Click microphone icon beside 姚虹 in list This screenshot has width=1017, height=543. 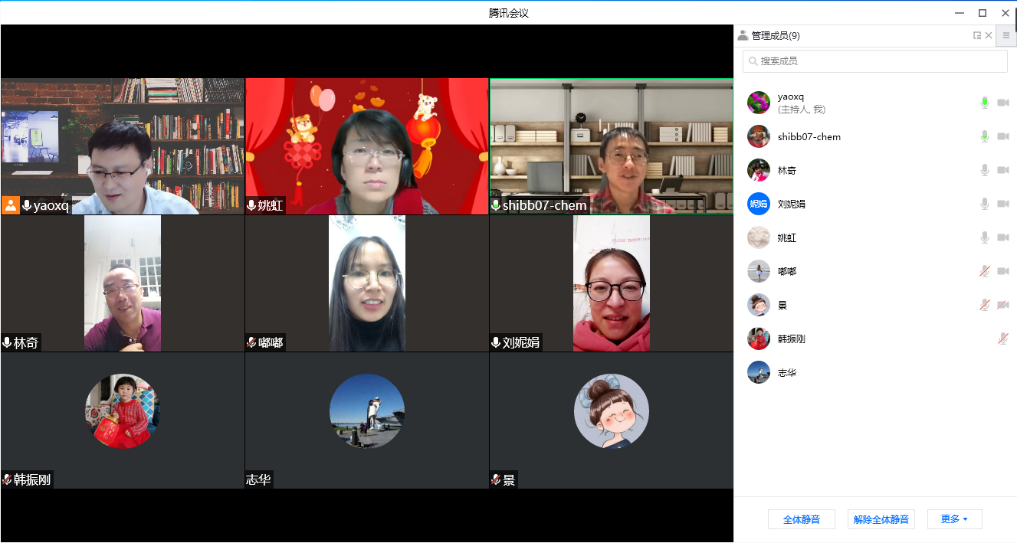tap(984, 238)
